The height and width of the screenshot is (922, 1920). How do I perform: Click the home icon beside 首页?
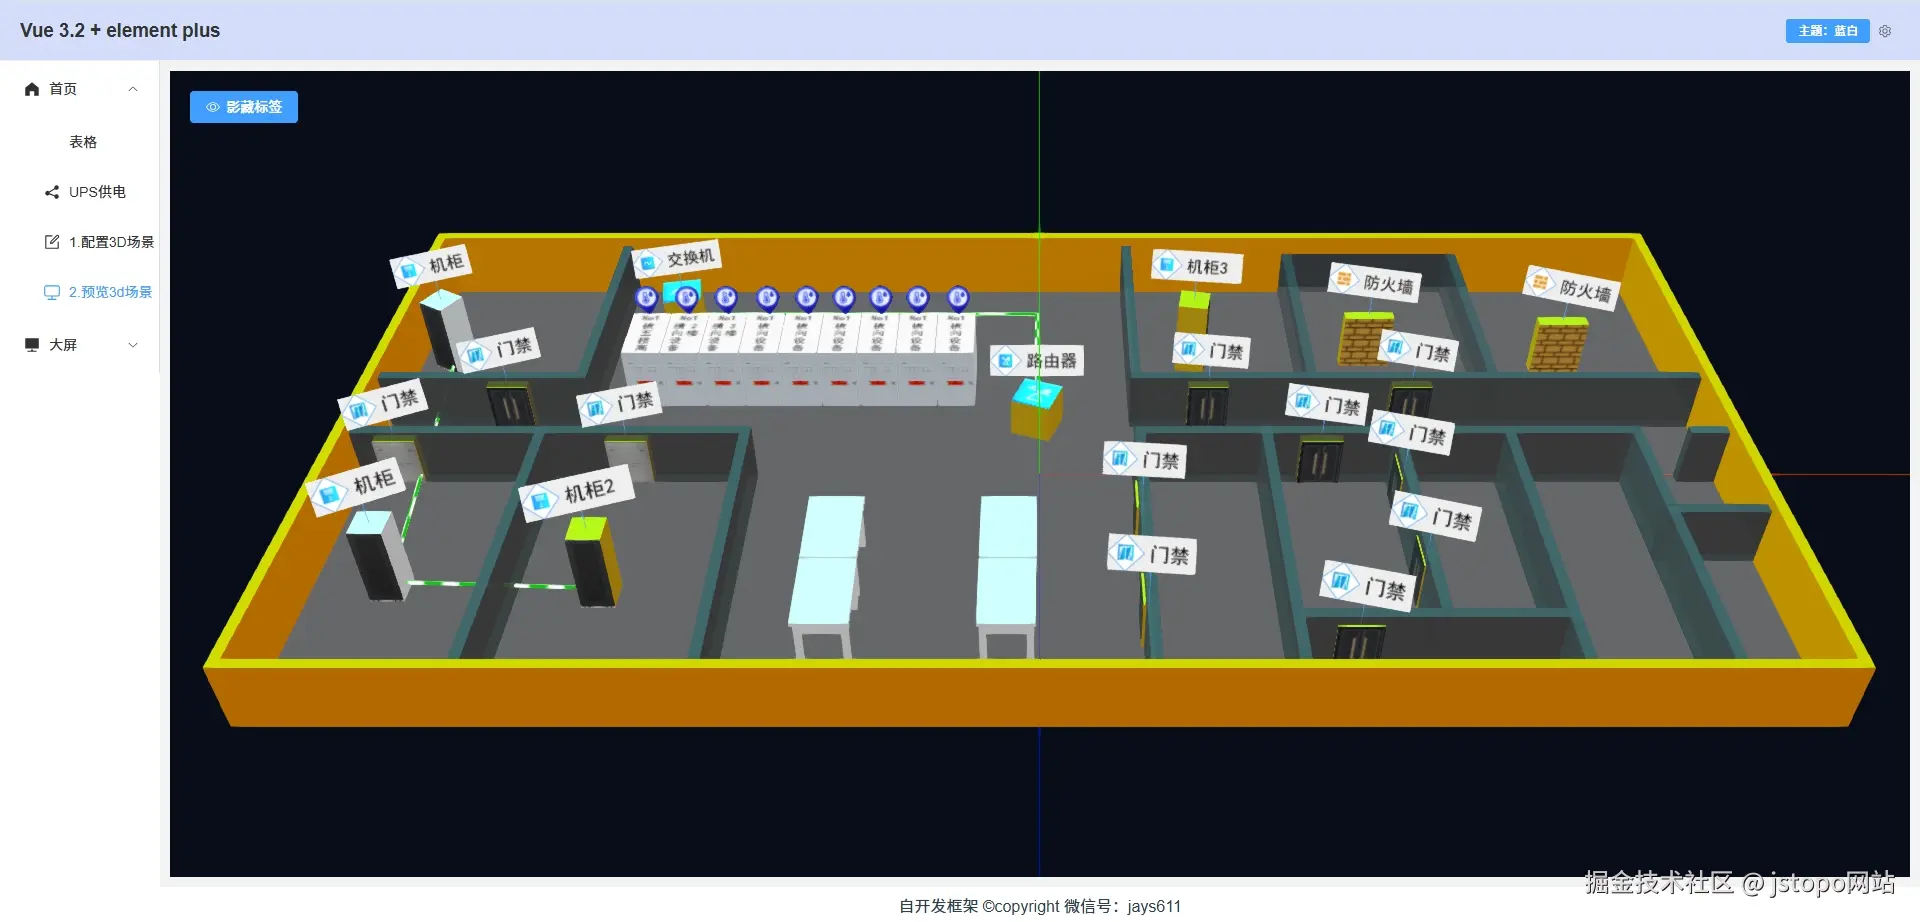[31, 89]
